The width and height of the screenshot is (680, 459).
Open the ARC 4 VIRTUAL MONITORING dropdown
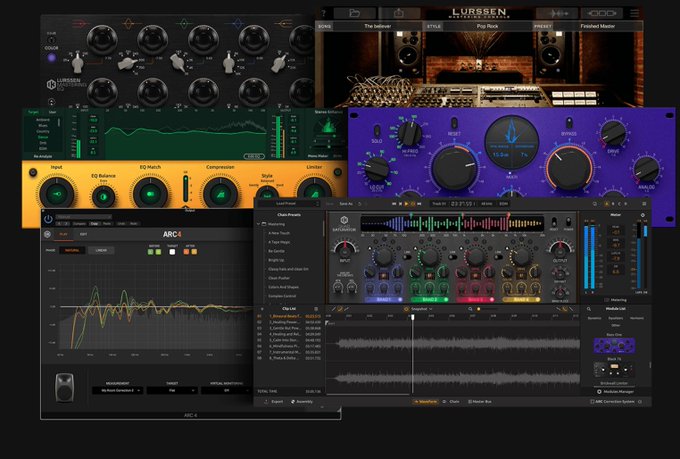point(226,390)
